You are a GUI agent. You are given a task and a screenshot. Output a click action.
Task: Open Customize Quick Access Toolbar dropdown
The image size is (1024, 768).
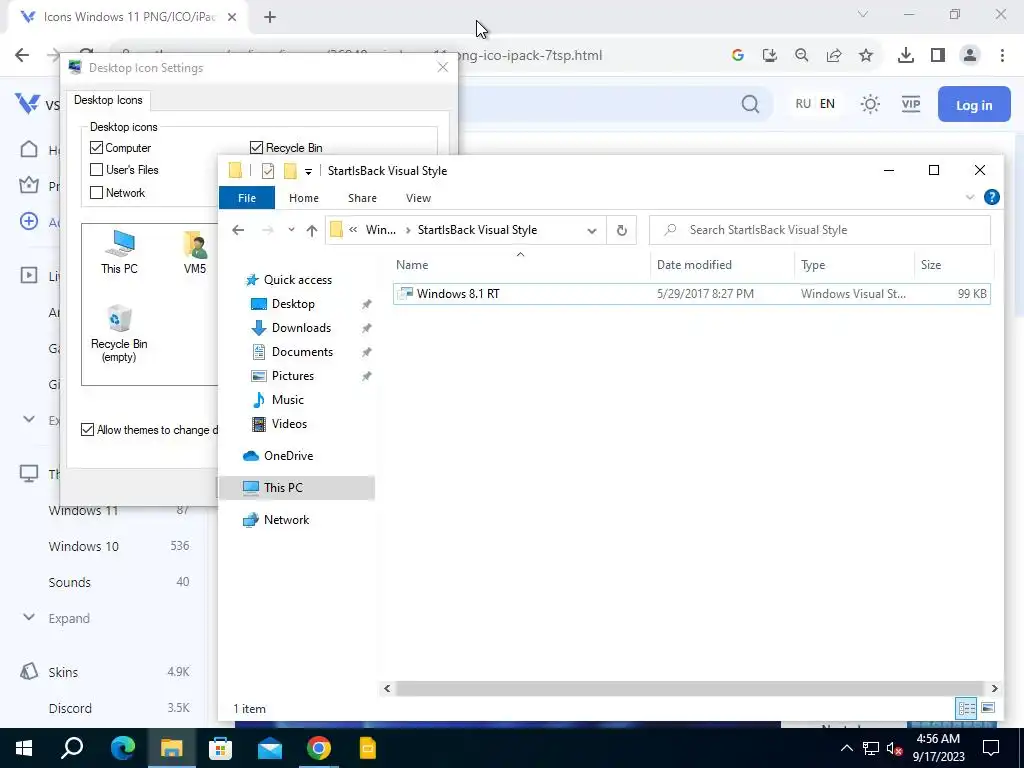click(308, 172)
